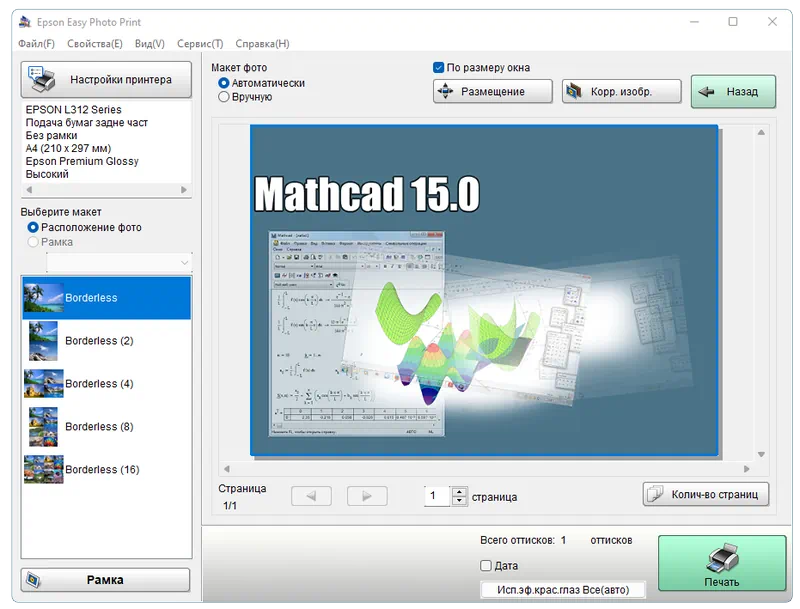The image size is (800, 609).
Task: Click the preview's down scroll arrow
Action: (761, 454)
